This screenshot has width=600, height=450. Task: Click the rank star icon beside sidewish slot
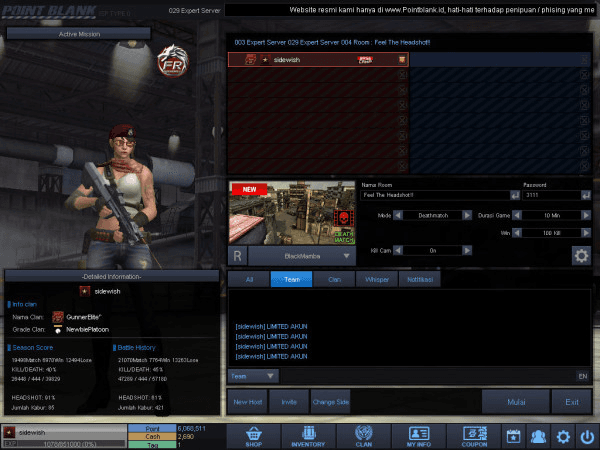click(x=265, y=60)
